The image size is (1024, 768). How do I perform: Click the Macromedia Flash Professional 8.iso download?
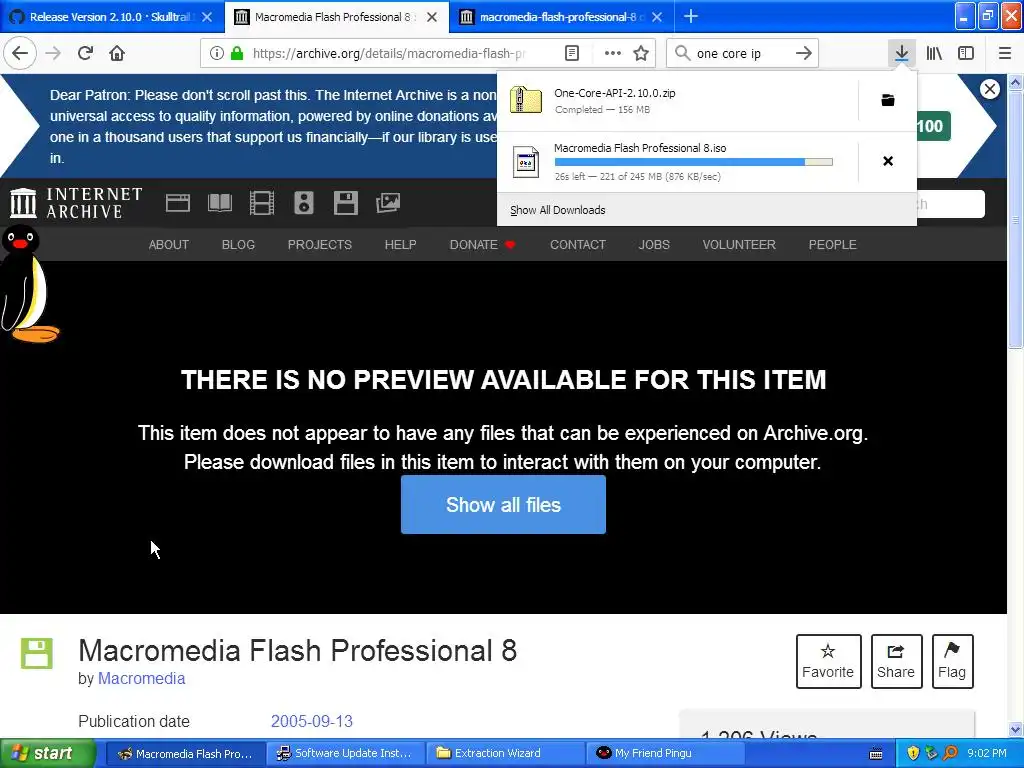pyautogui.click(x=677, y=162)
